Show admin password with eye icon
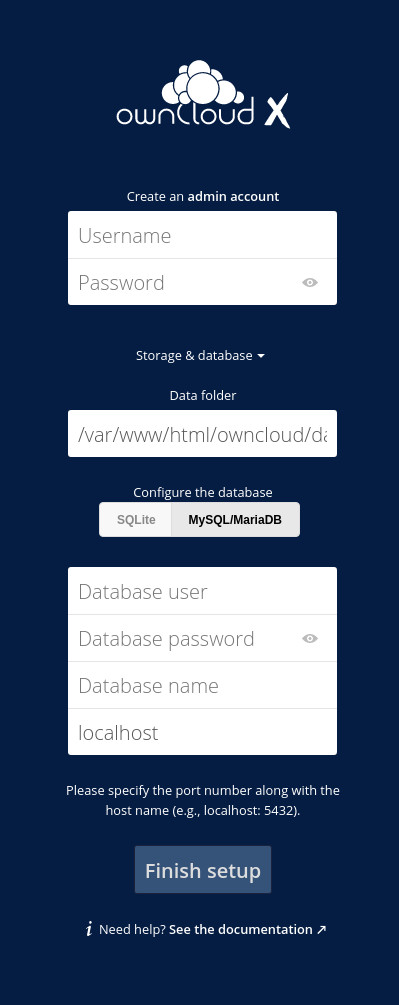 pos(310,283)
